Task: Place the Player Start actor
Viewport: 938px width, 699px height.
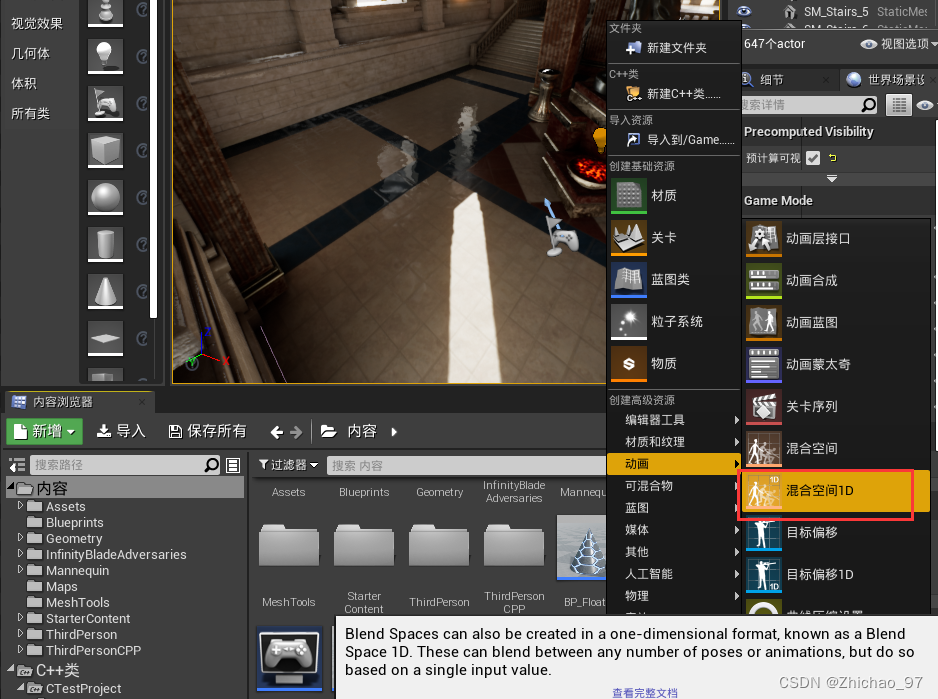Action: click(105, 103)
